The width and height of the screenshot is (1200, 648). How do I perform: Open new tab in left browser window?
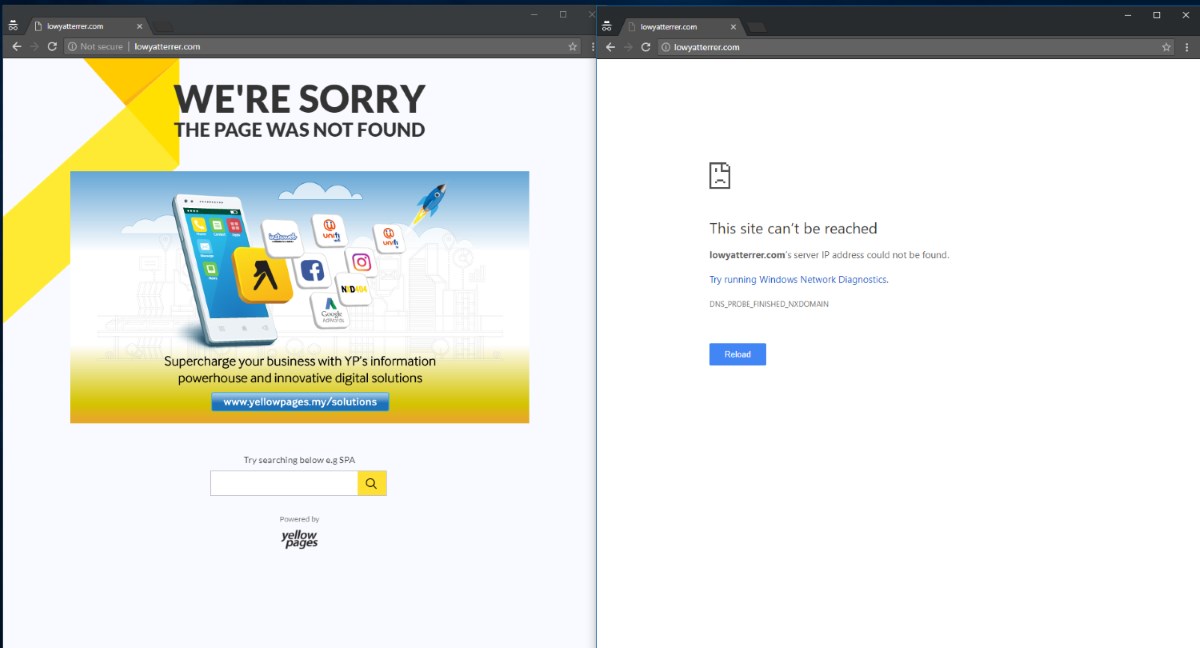click(163, 26)
